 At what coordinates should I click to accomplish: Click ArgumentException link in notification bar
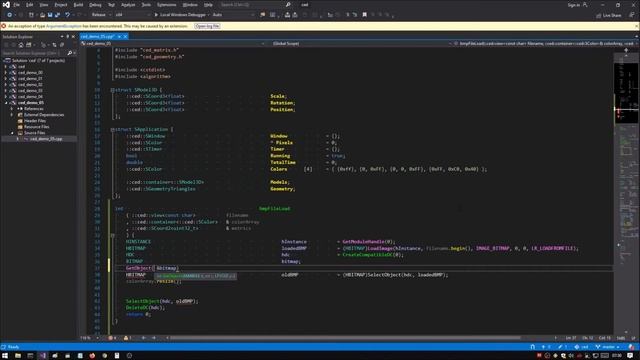pyautogui.click(x=64, y=26)
